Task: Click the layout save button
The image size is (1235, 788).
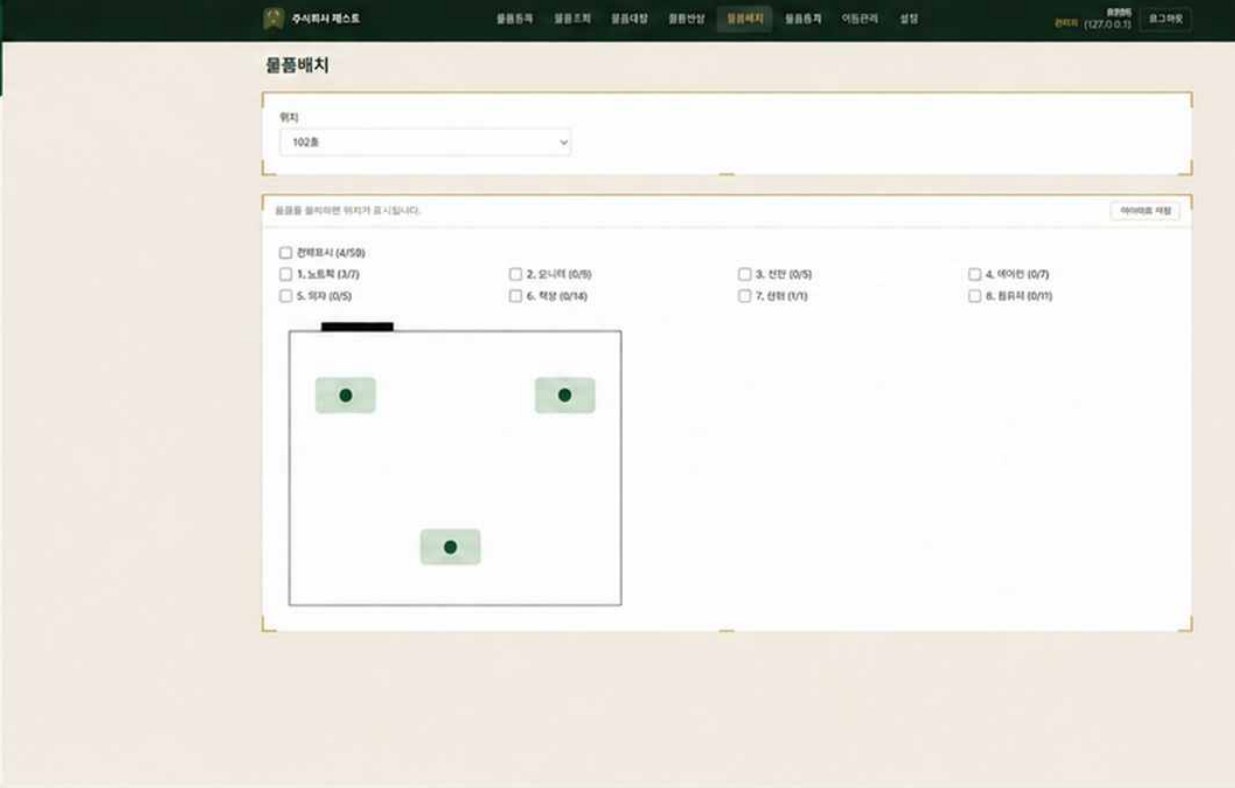Action: (x=1145, y=211)
